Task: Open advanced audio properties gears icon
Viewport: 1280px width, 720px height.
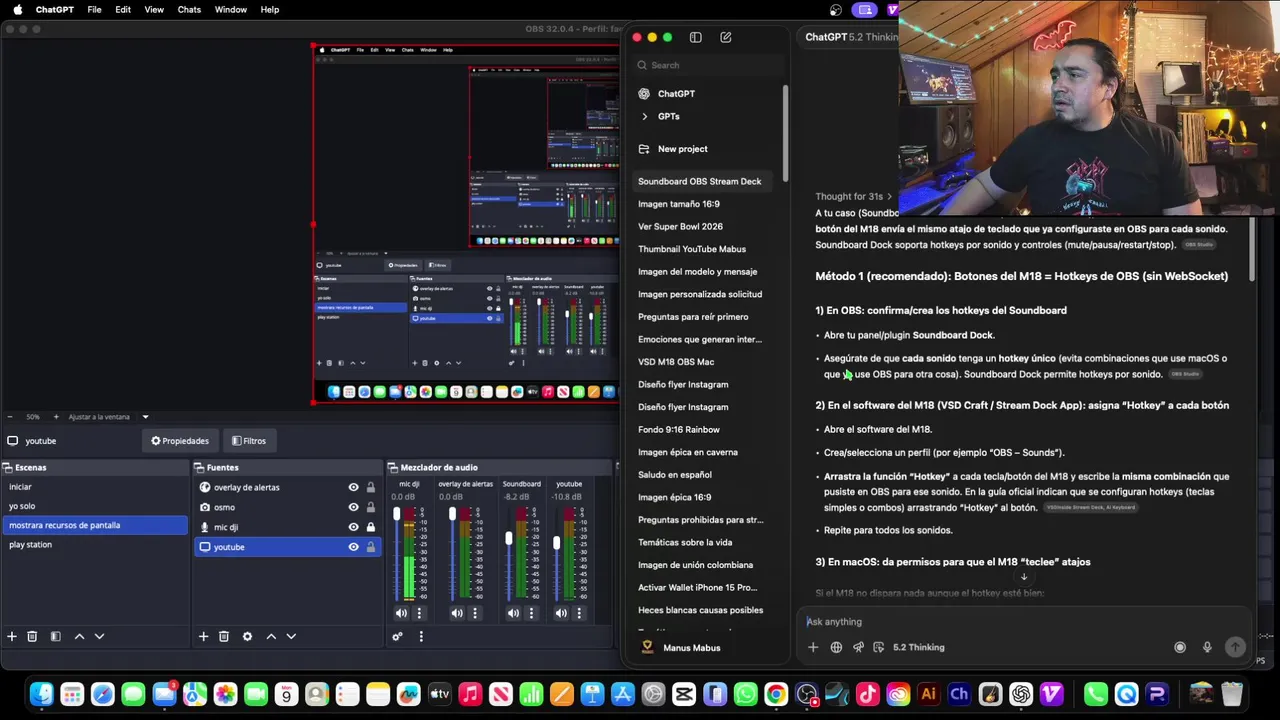Action: [x=397, y=636]
